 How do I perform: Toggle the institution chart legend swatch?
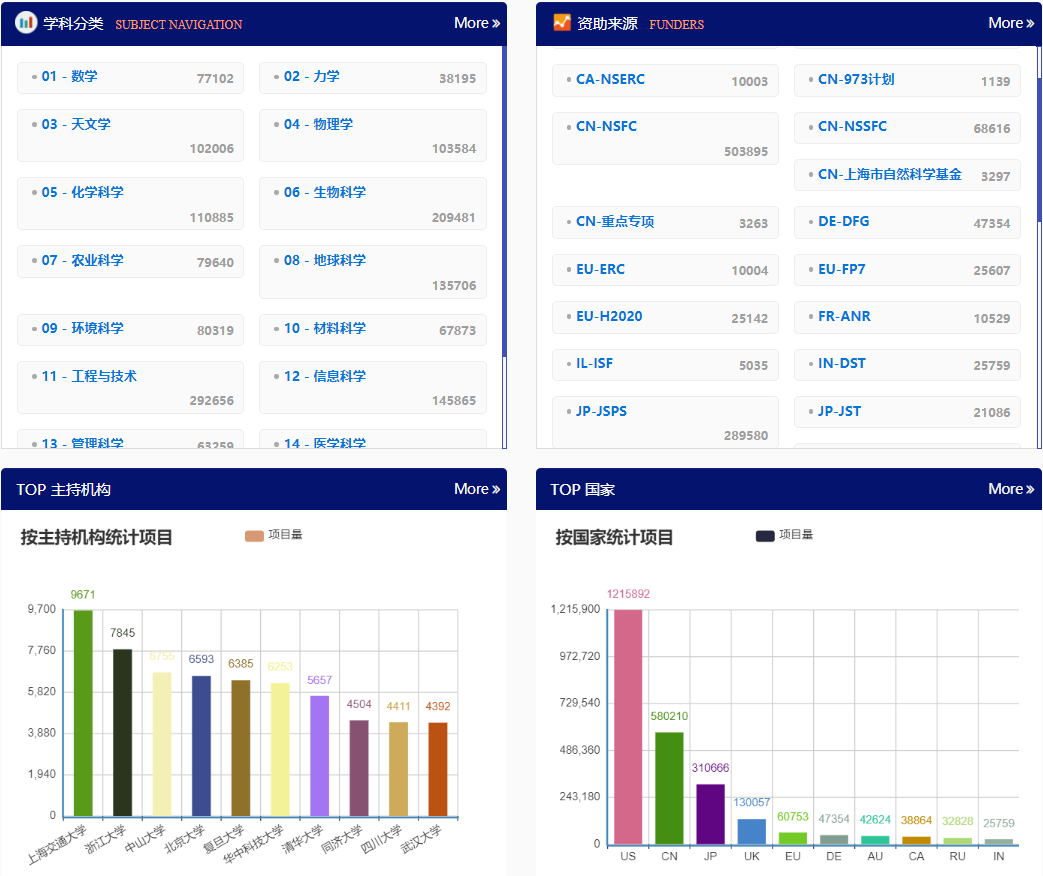point(254,536)
